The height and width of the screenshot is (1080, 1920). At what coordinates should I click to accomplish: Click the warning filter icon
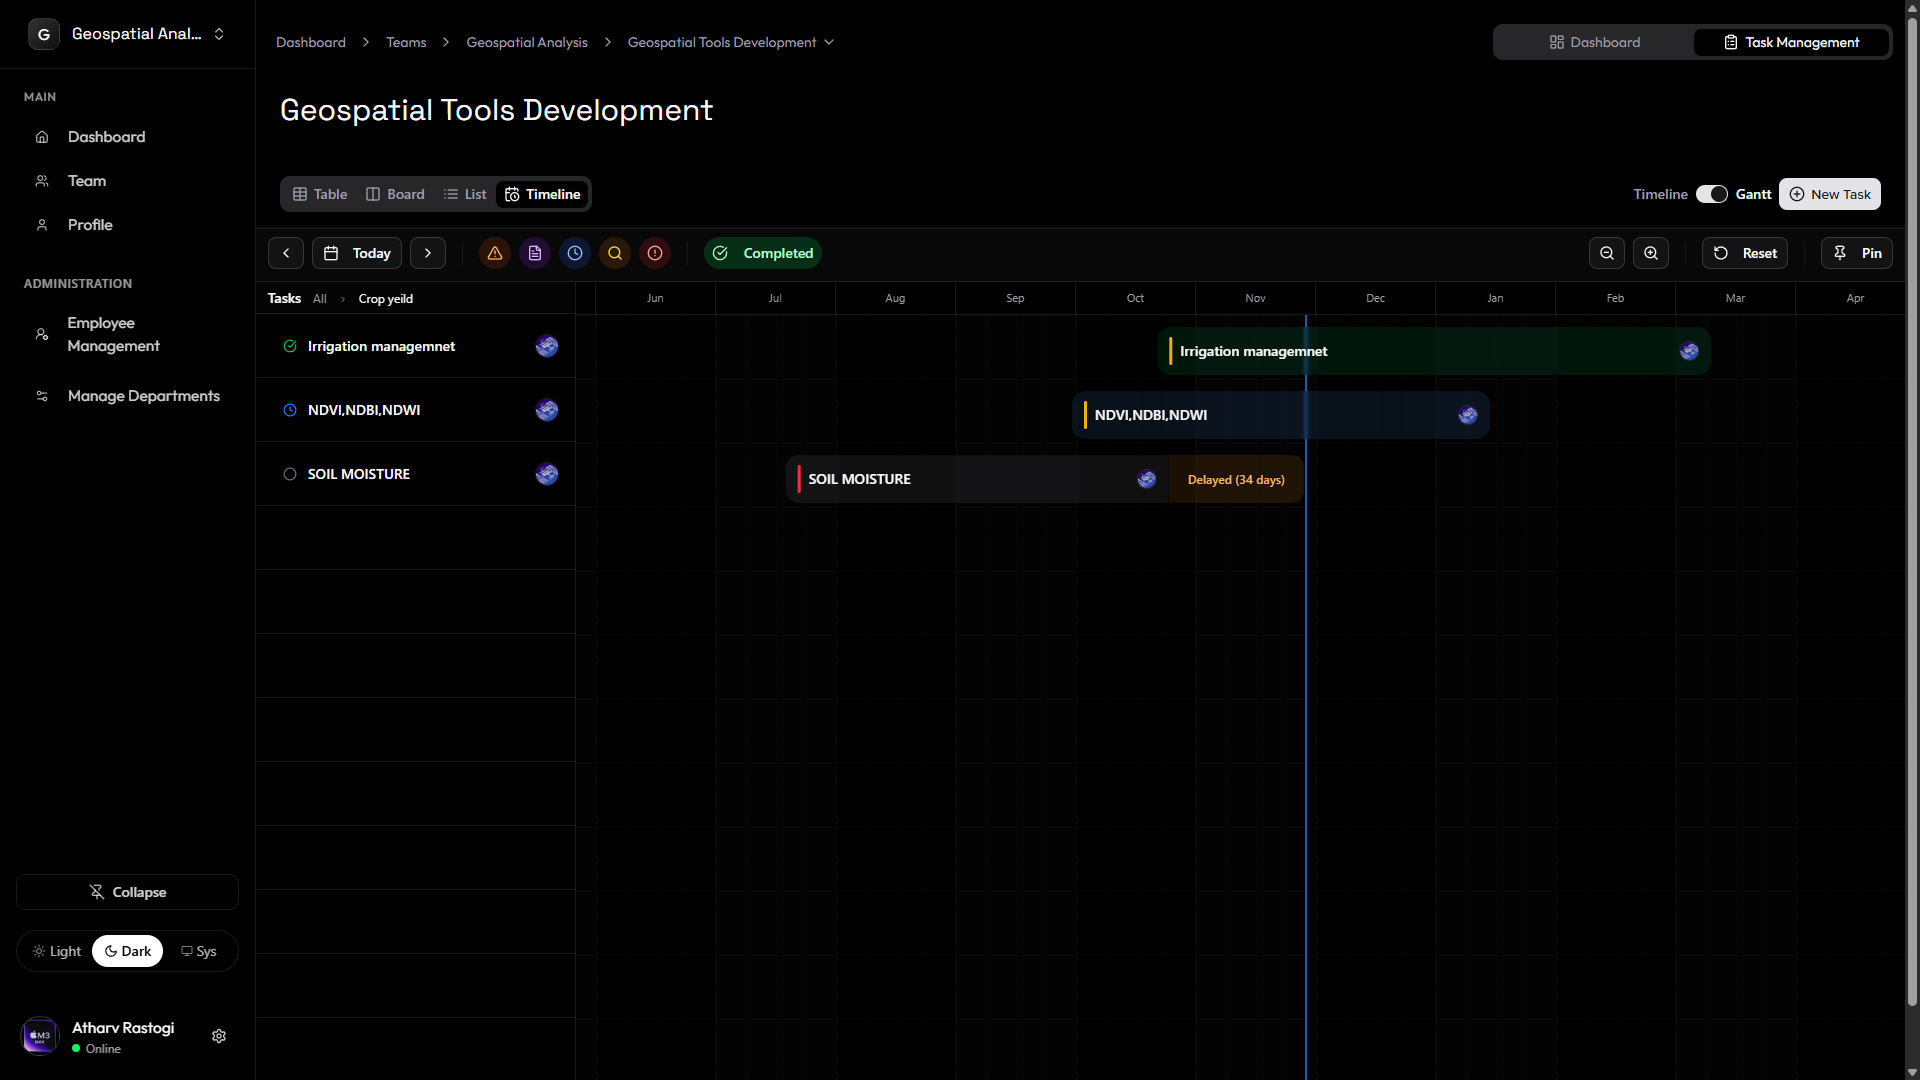click(495, 253)
